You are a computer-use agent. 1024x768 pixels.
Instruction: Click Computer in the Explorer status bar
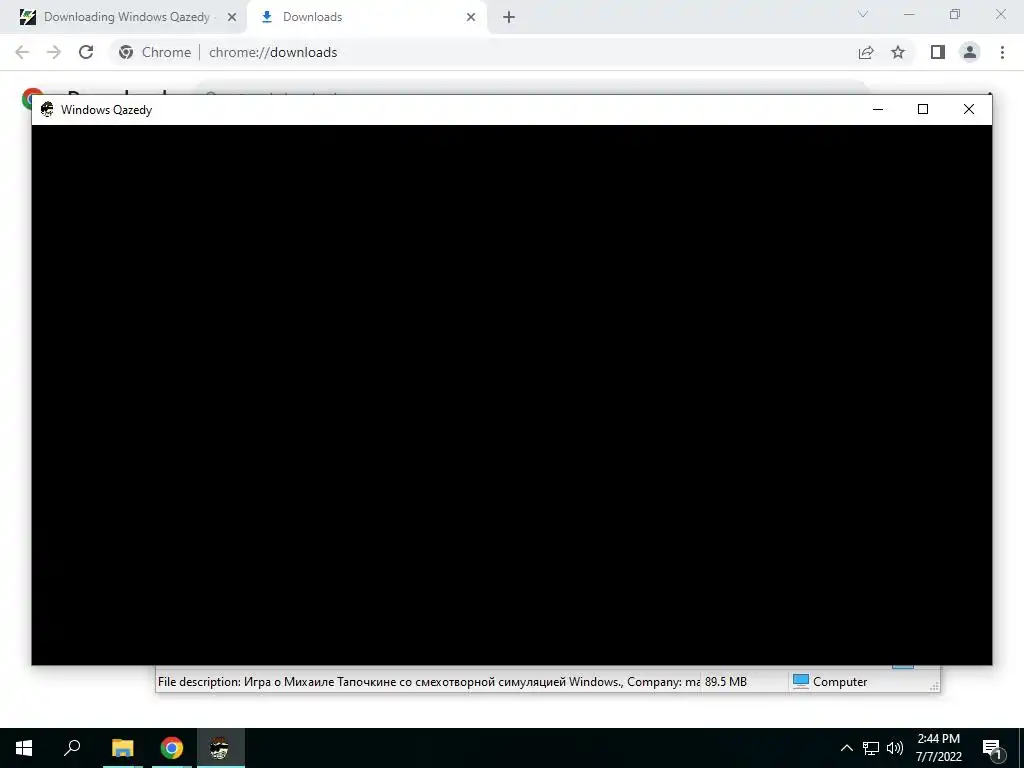[x=830, y=682]
